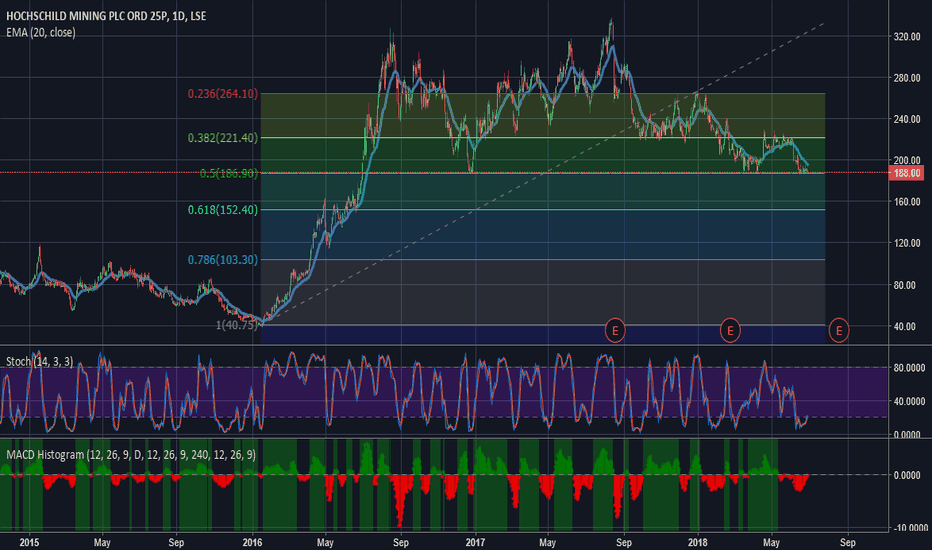Viewport: 932px width, 550px height.
Task: Click the 0.786(103.30) Fibonacci level label
Action: [x=223, y=260]
